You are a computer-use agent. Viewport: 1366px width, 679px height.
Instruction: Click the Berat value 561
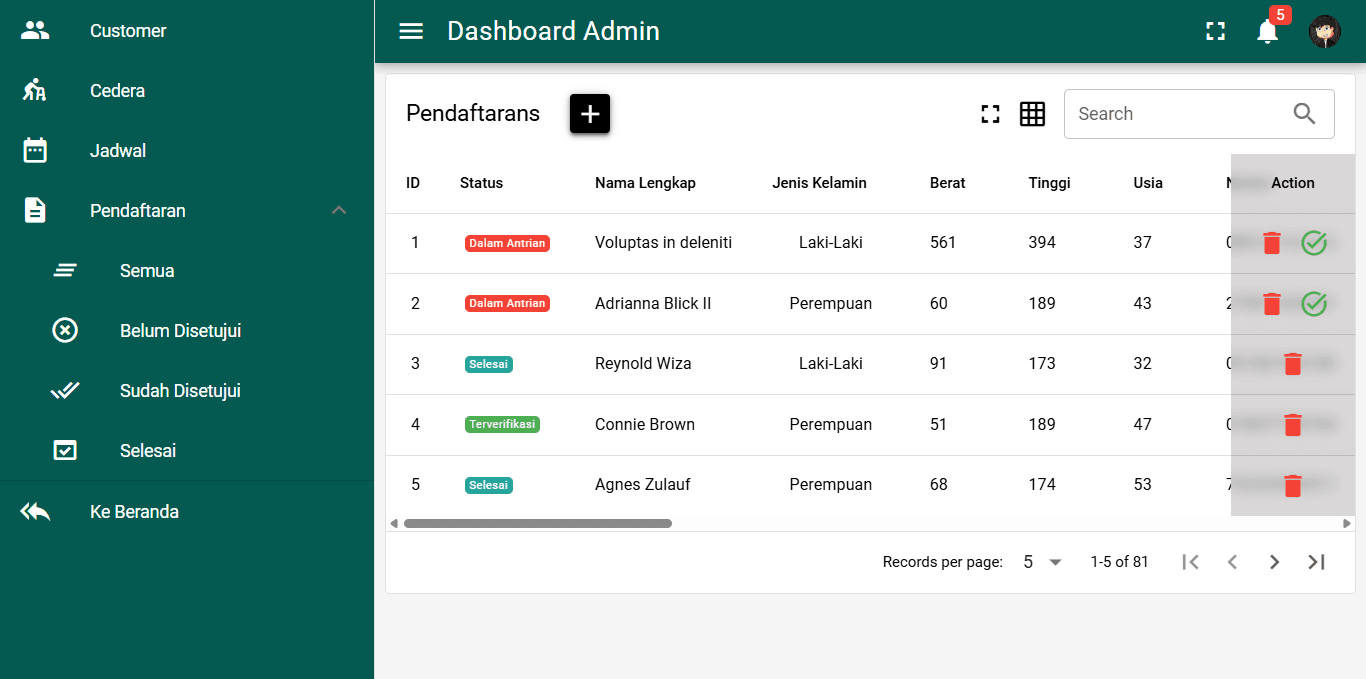943,243
